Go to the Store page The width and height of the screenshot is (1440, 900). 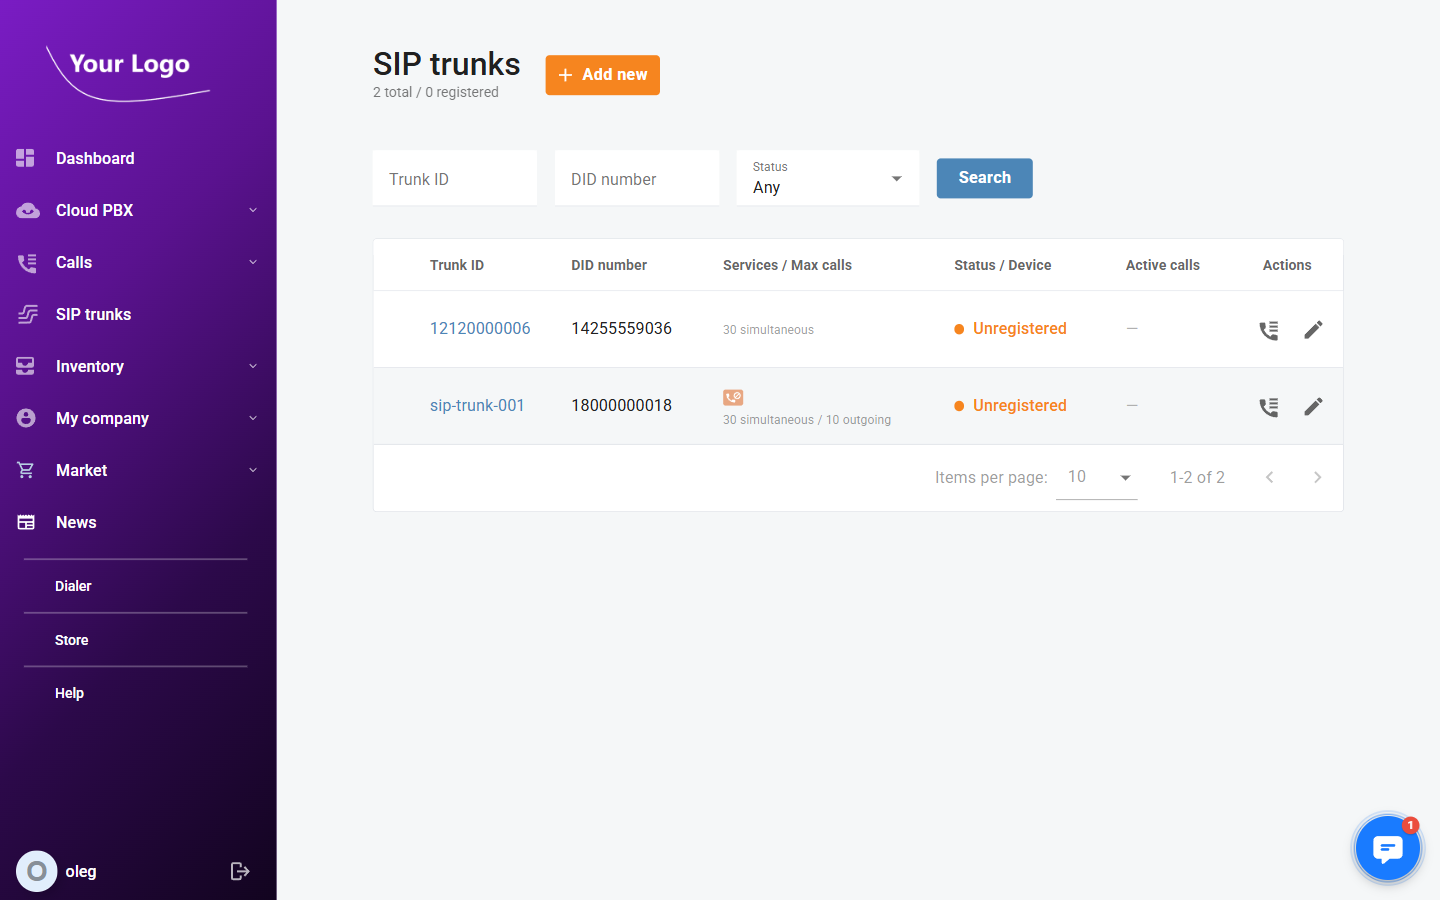tap(71, 640)
